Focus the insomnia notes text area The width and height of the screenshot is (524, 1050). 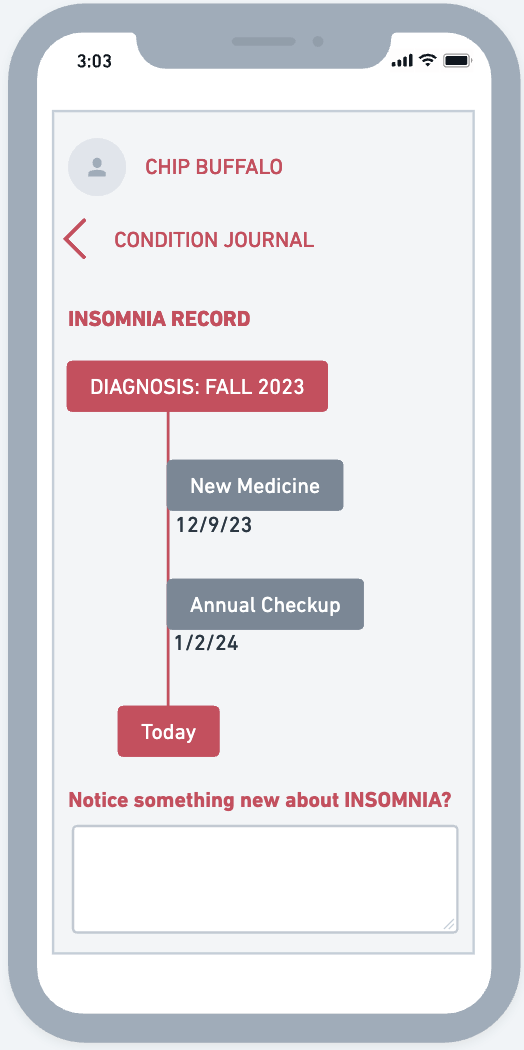tap(265, 879)
